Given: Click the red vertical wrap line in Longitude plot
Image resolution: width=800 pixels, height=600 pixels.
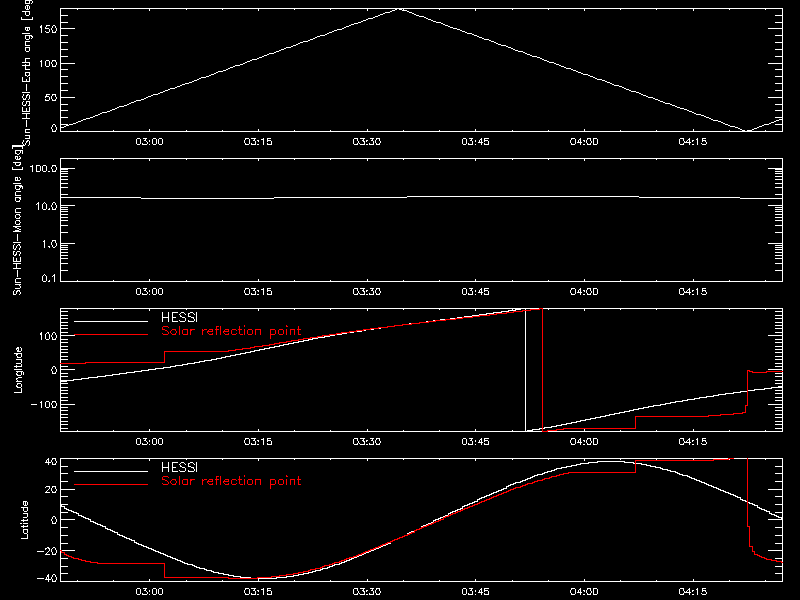Looking at the screenshot, I should [x=542, y=370].
